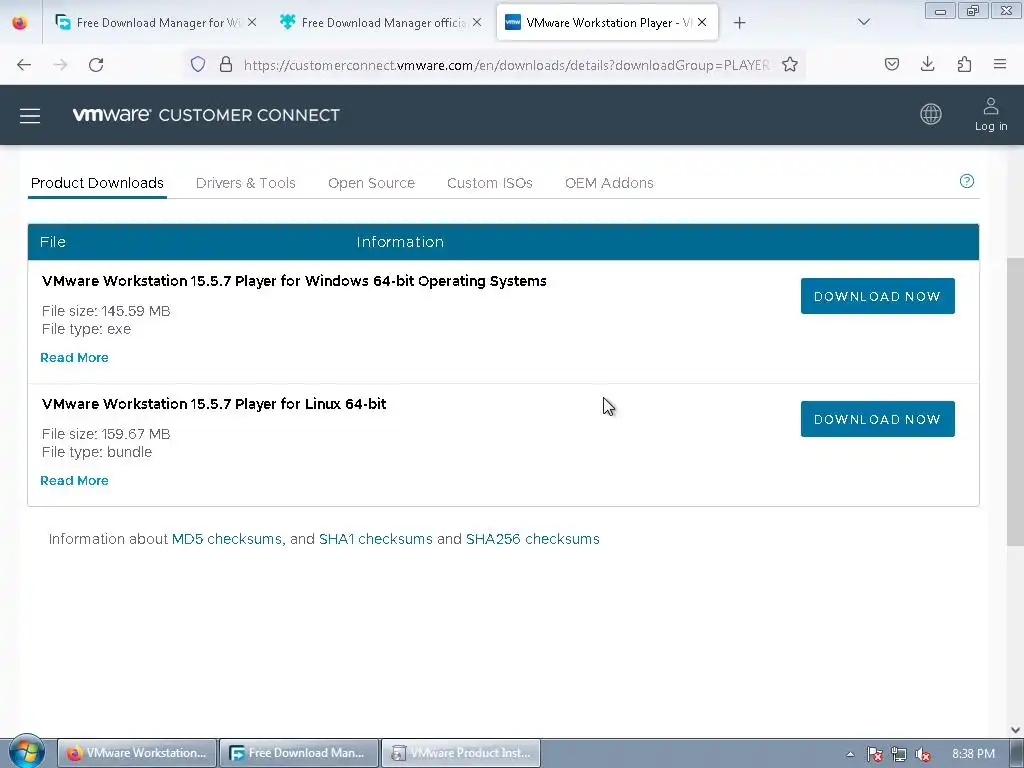
Task: Click the browser back arrow
Action: coord(24,65)
